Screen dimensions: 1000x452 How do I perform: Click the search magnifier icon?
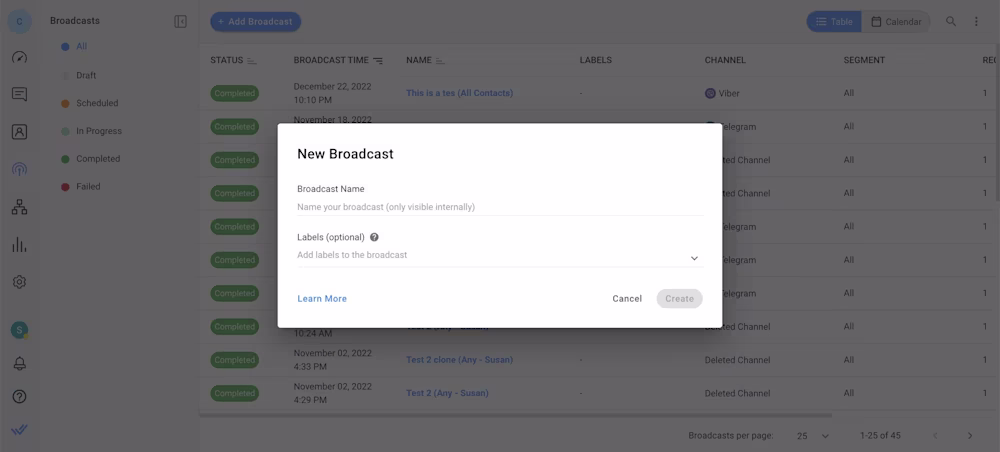pos(951,21)
